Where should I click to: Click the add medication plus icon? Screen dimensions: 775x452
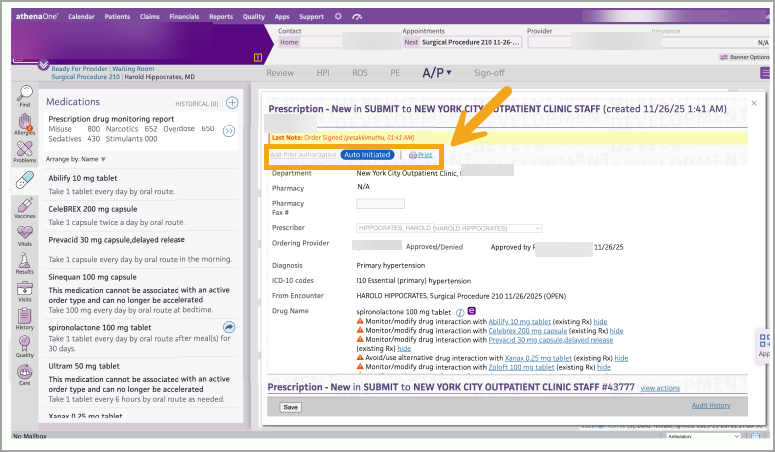pyautogui.click(x=232, y=103)
